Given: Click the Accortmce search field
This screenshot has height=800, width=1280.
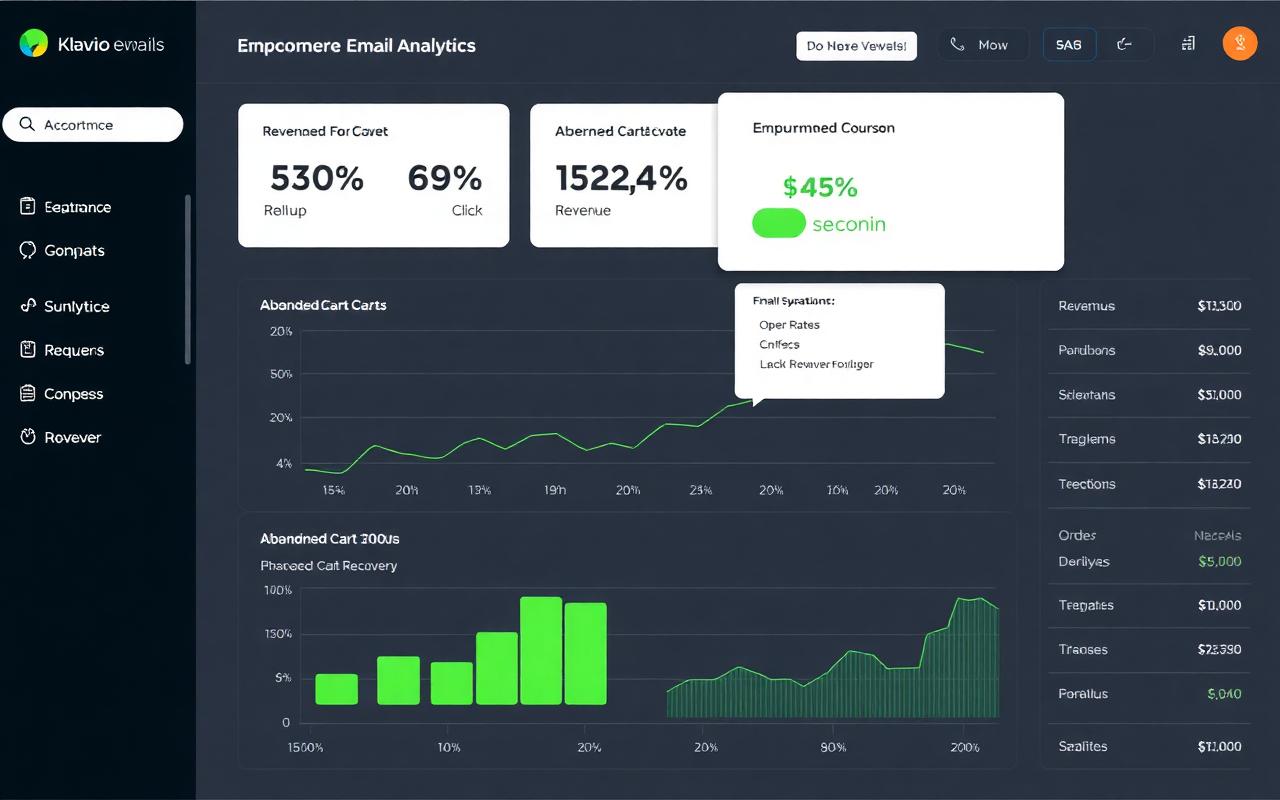Looking at the screenshot, I should coord(92,124).
